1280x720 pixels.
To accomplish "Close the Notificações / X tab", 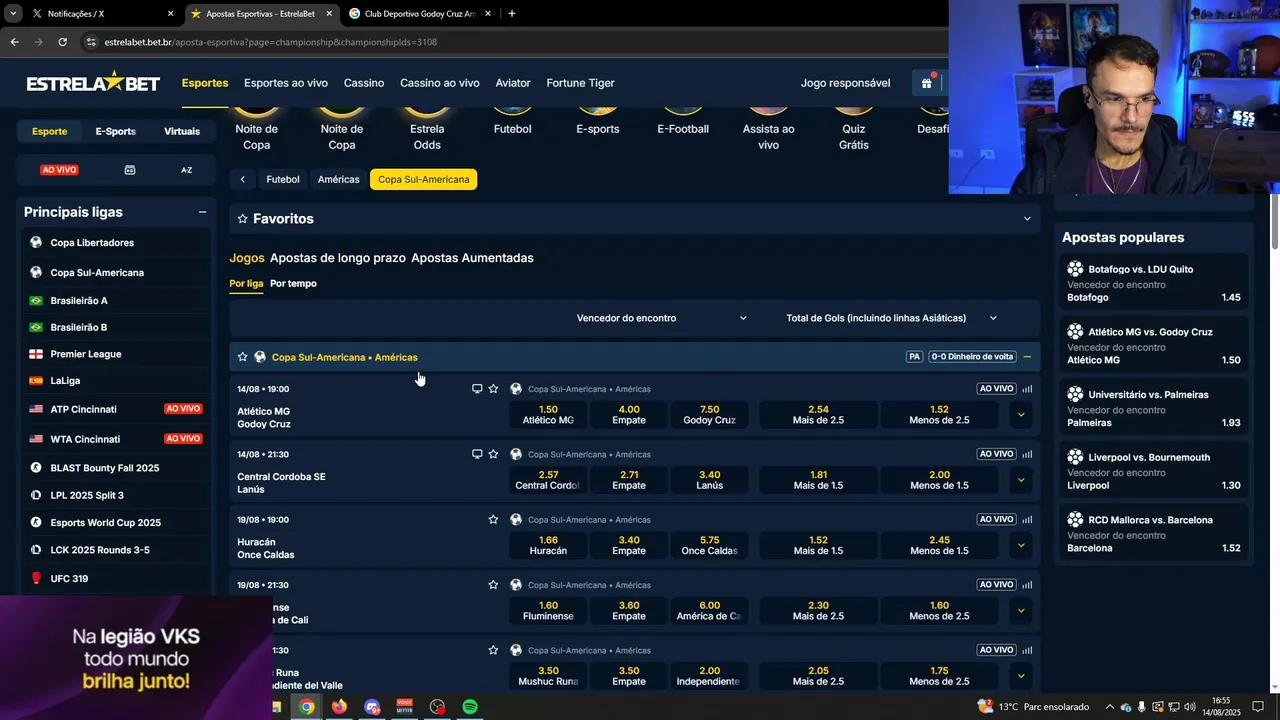I will (x=170, y=14).
